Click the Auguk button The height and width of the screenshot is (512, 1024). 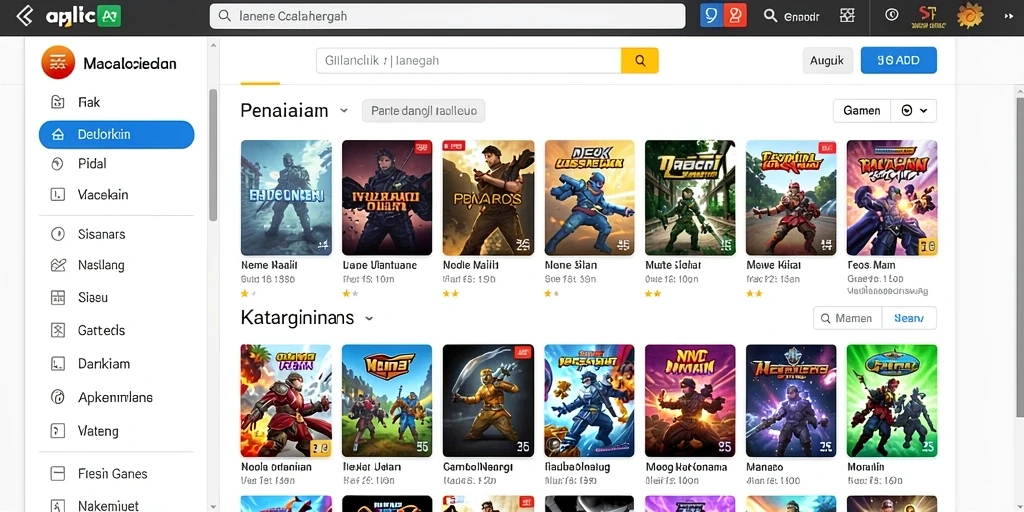pos(827,60)
